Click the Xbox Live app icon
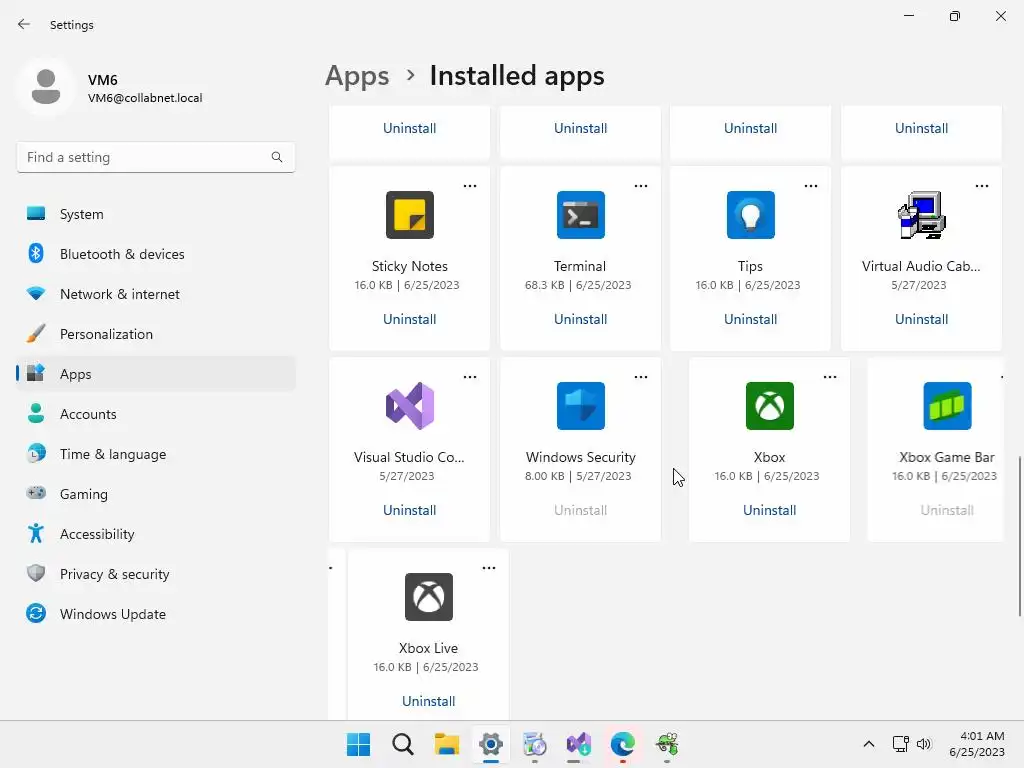The image size is (1024, 768). 428,597
